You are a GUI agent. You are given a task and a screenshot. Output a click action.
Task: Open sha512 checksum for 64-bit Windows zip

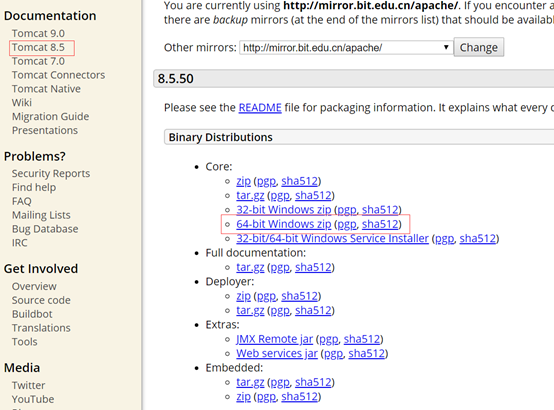click(x=380, y=224)
